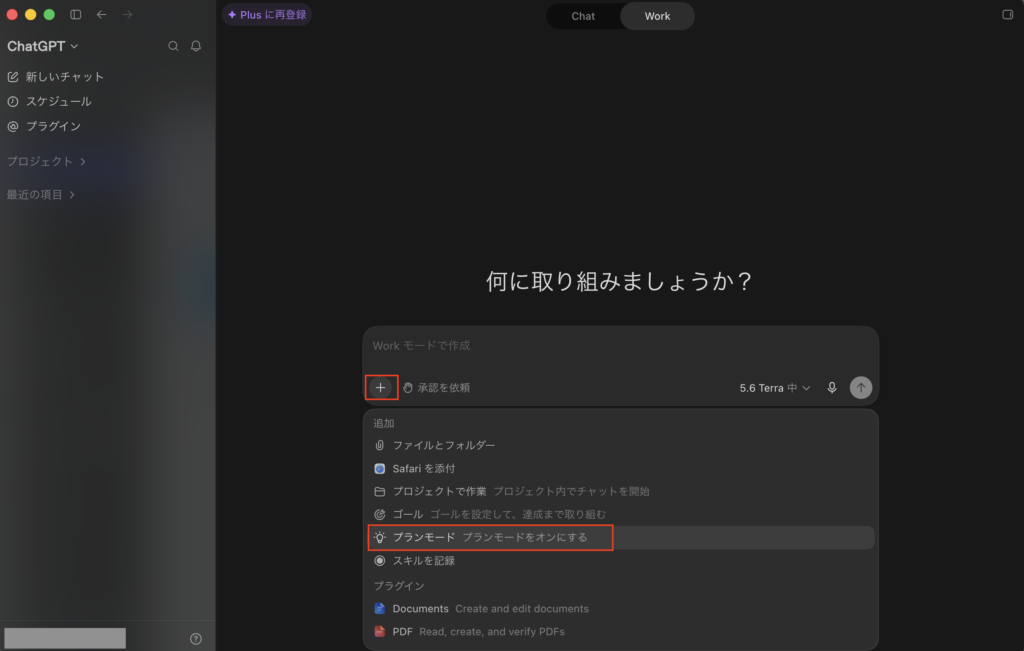
Task: Click the PDF plugin icon
Action: point(379,631)
